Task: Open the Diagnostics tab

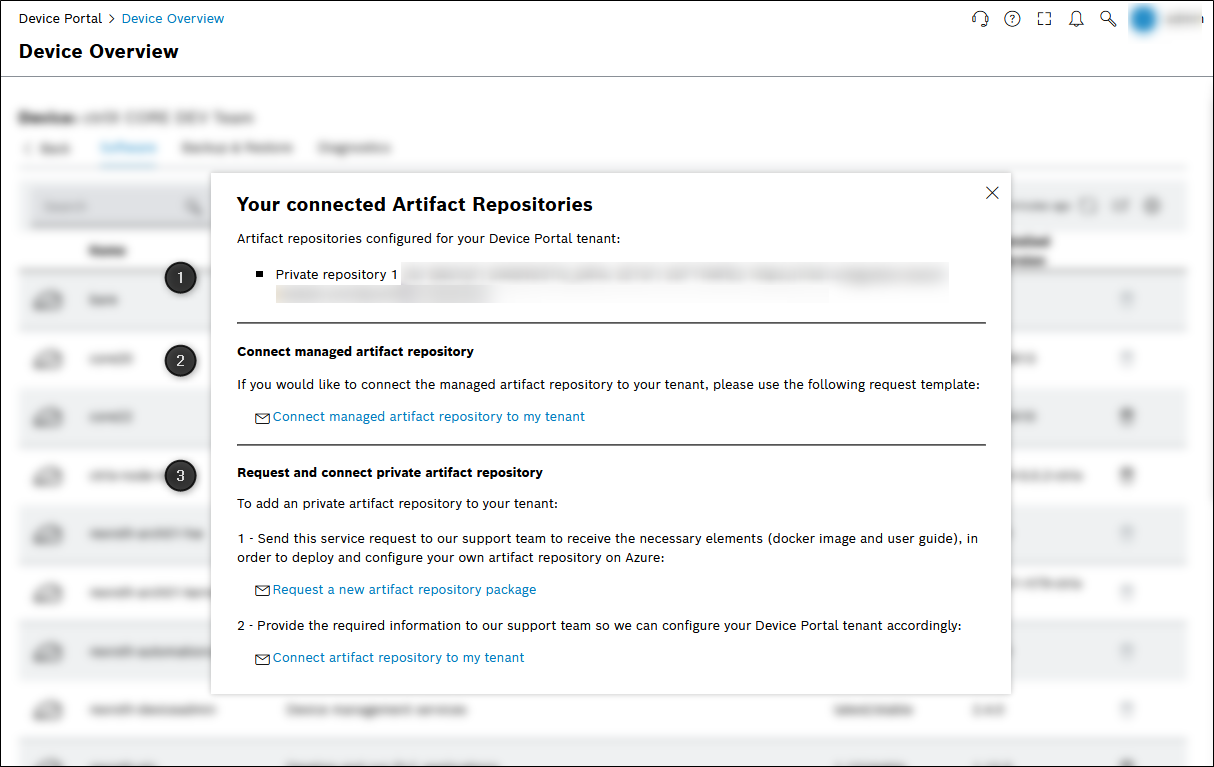Action: click(354, 148)
